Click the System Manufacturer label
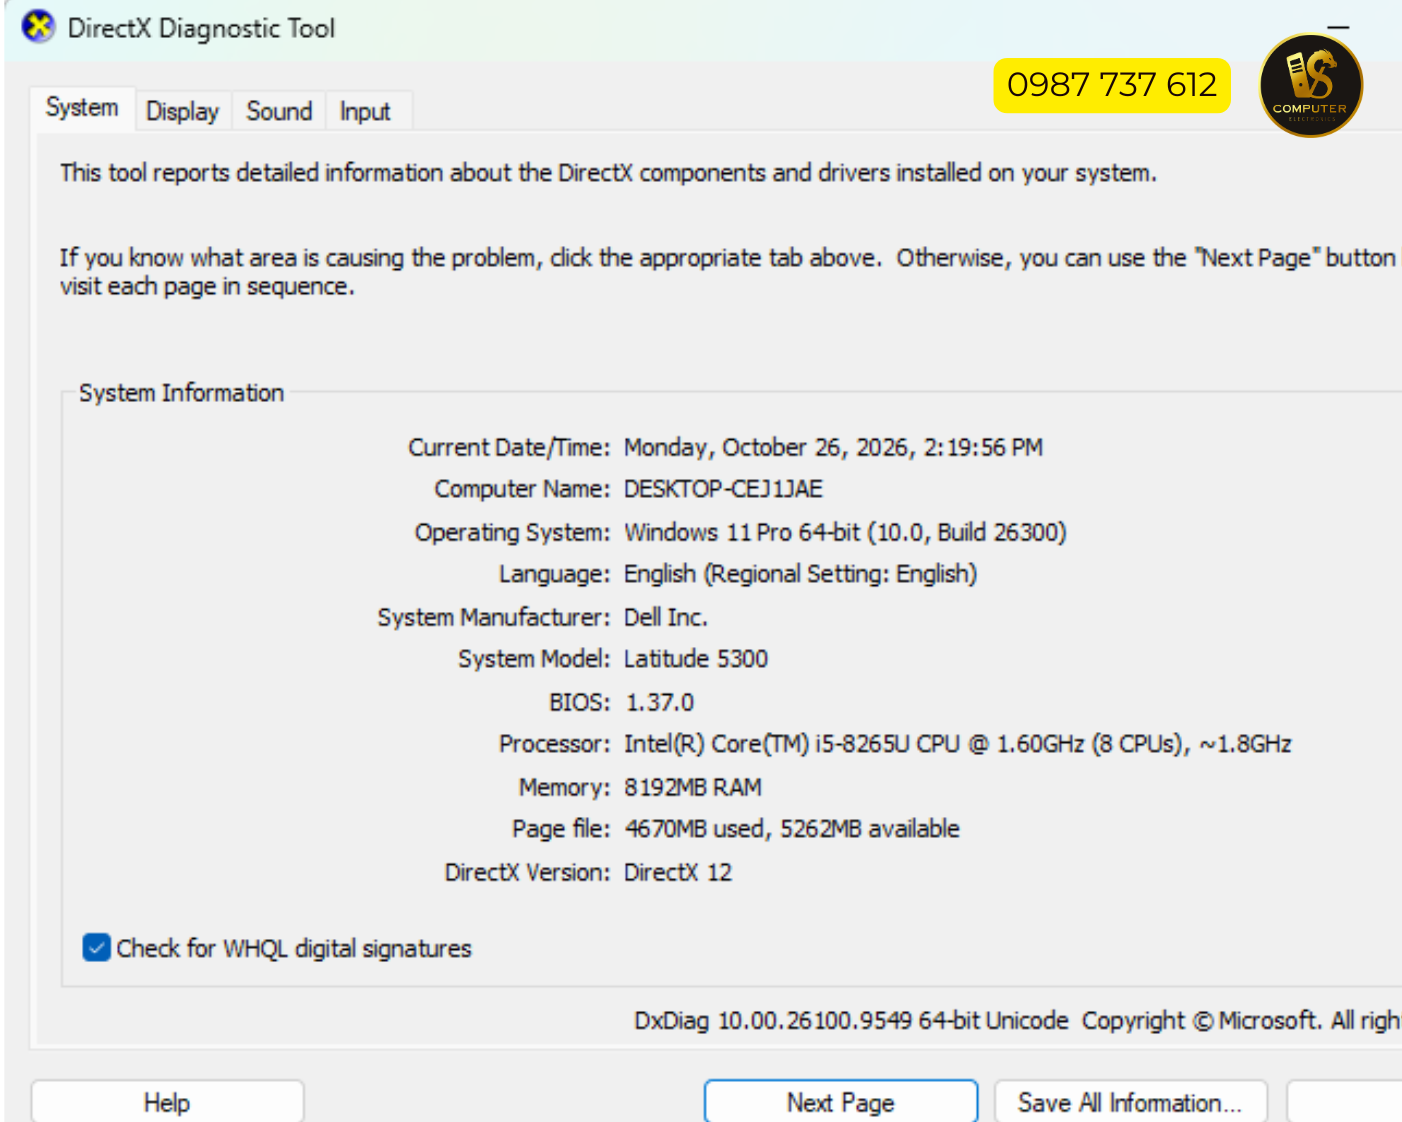 point(493,617)
